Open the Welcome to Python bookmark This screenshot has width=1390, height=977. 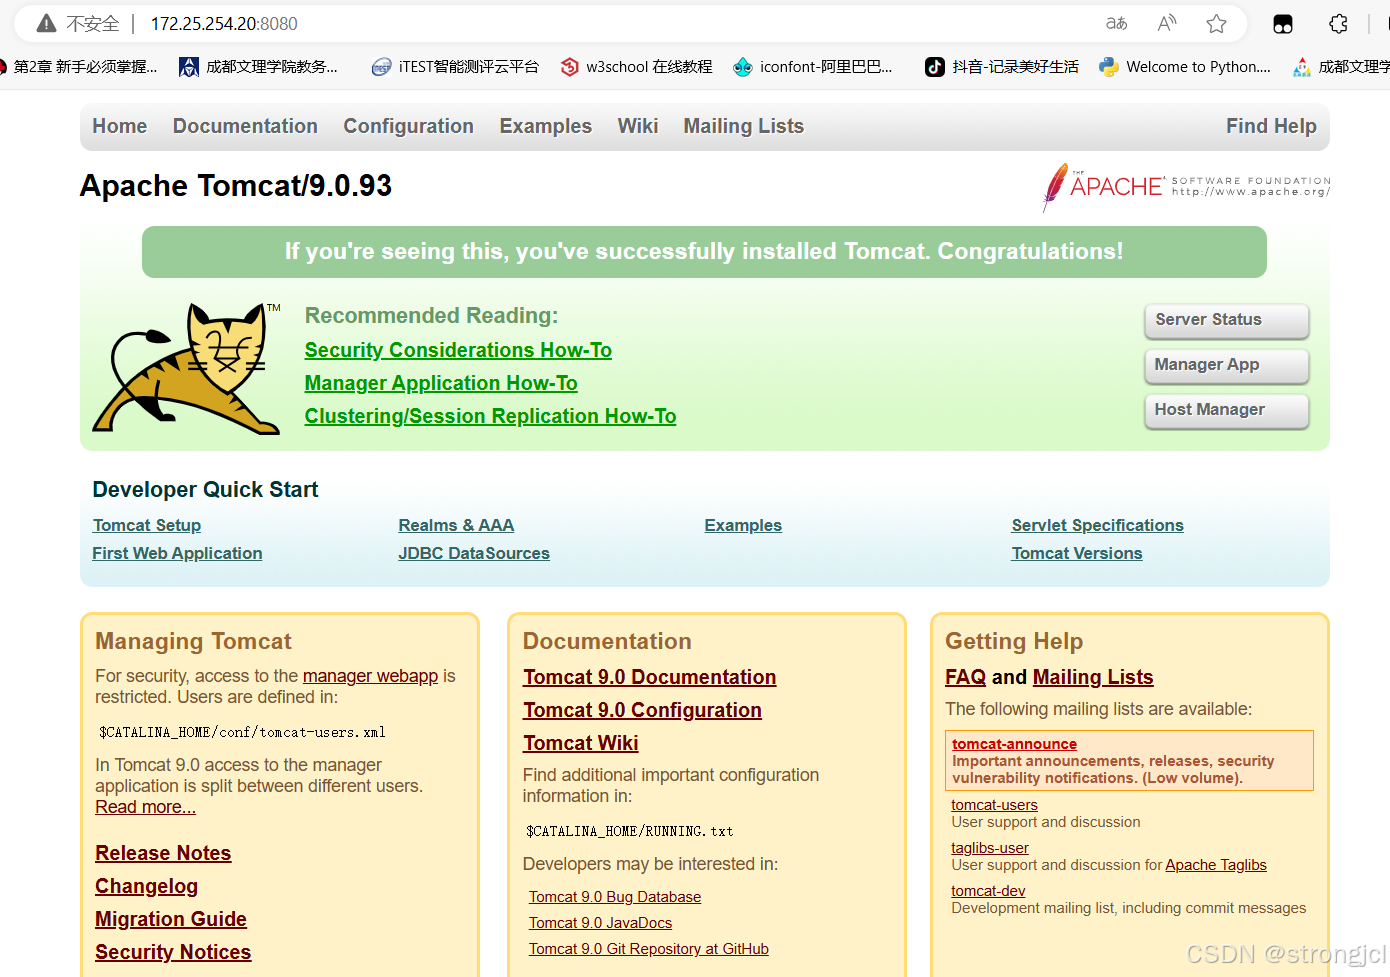tap(1185, 67)
